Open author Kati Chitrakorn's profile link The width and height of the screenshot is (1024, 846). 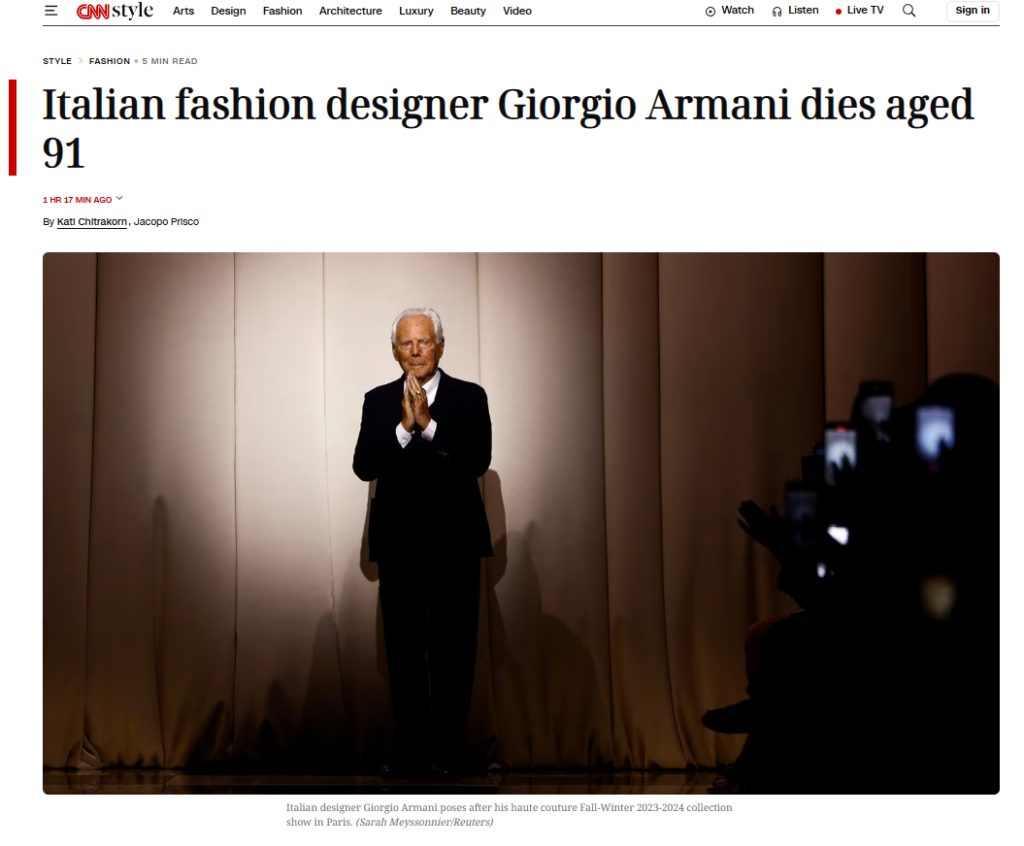click(92, 222)
